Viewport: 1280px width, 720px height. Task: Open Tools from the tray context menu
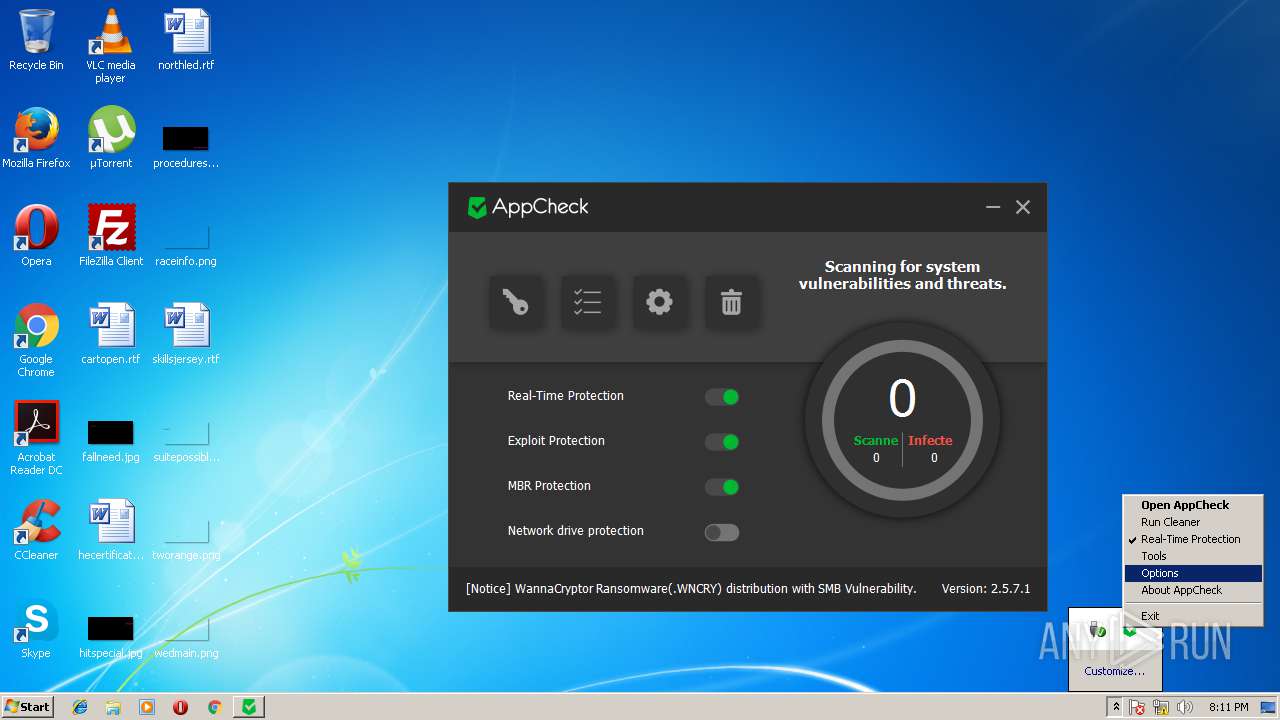point(1193,556)
